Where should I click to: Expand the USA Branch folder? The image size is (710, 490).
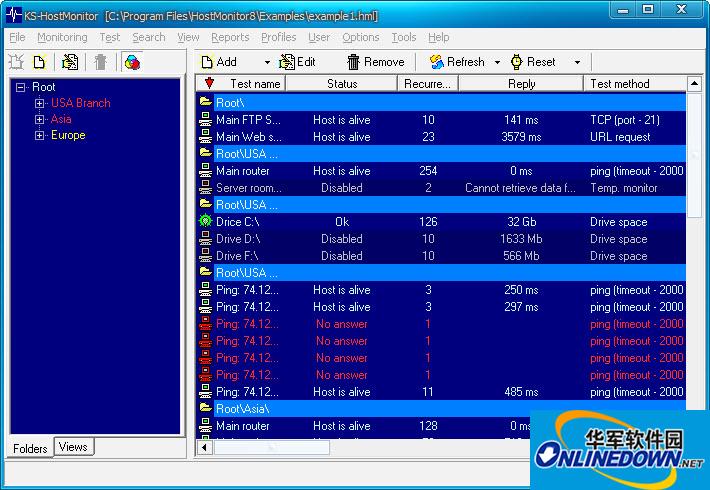click(39, 103)
